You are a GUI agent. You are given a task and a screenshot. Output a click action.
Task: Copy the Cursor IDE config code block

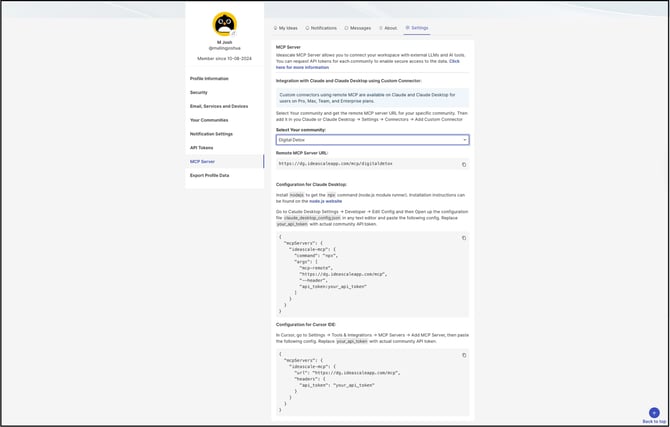pyautogui.click(x=464, y=355)
